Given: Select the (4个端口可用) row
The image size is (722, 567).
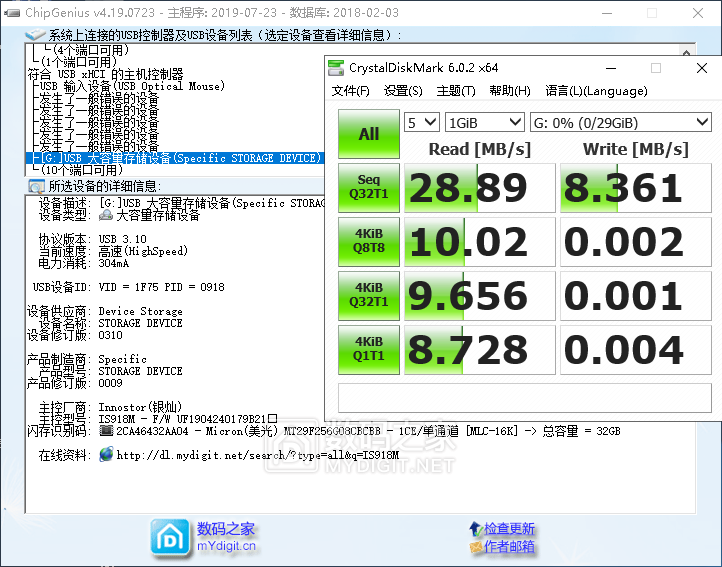Looking at the screenshot, I should [x=91, y=50].
